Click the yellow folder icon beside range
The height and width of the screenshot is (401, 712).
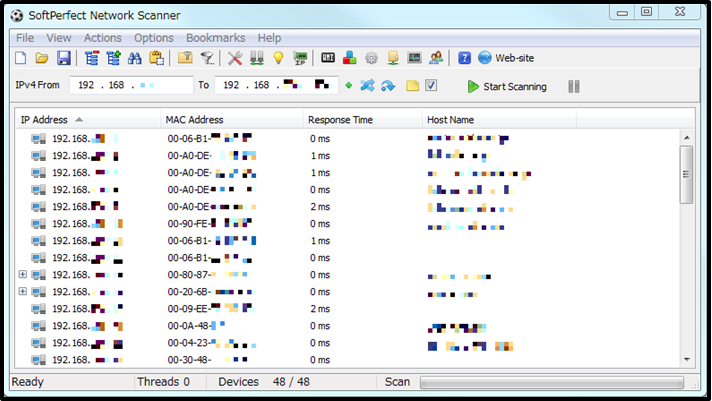(412, 85)
